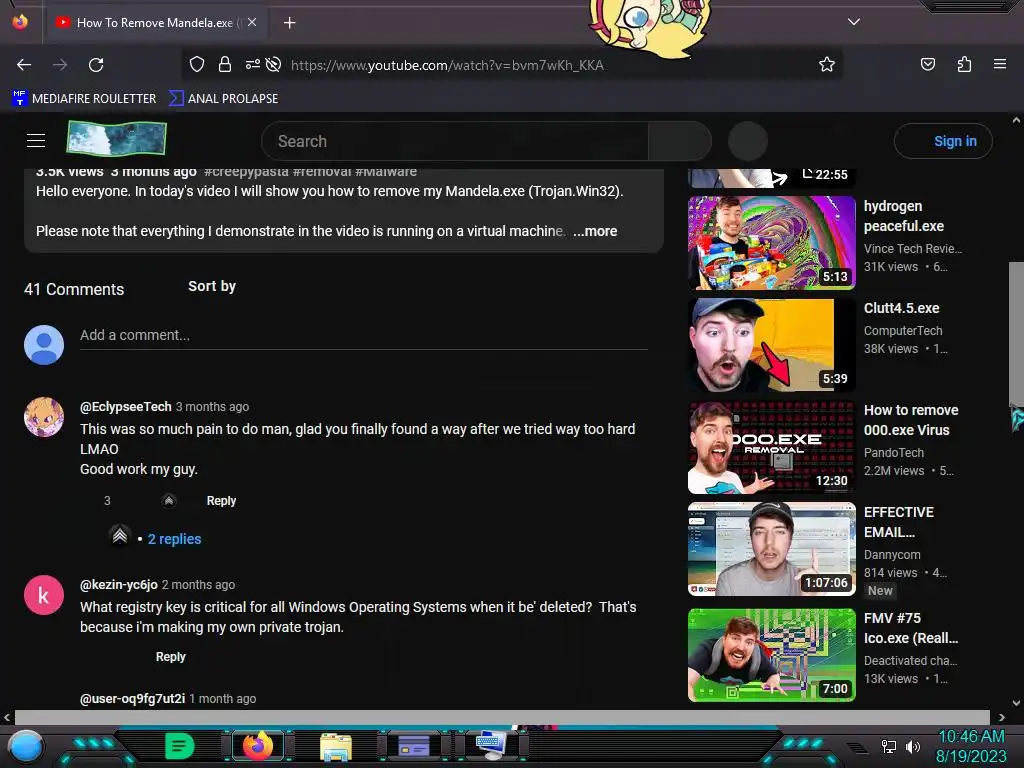
Task: Expand description with ...more
Action: pyautogui.click(x=595, y=231)
